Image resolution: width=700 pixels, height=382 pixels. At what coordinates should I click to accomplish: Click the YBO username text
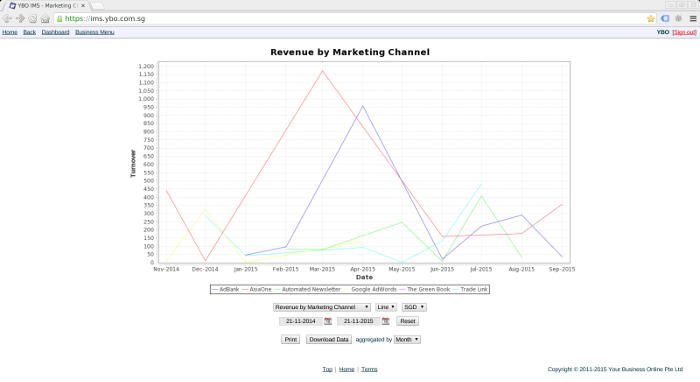pos(663,32)
